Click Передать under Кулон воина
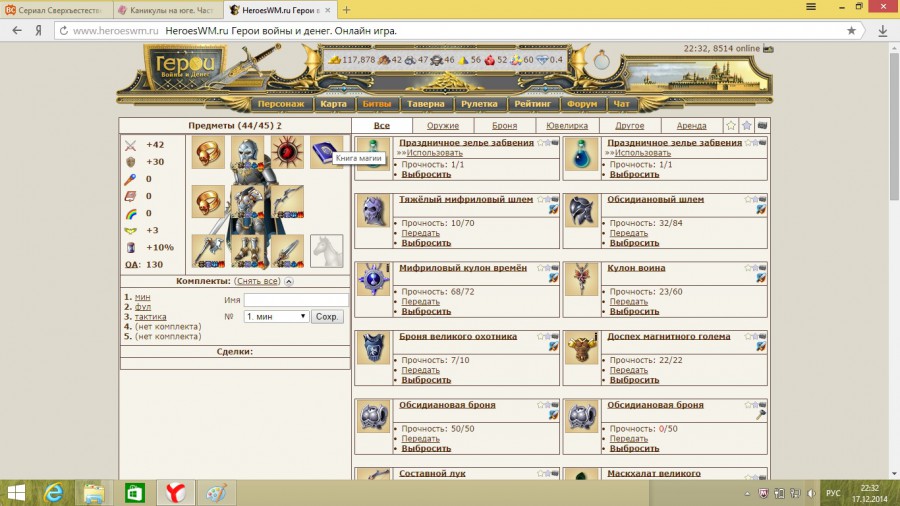This screenshot has height=506, width=900. point(629,301)
